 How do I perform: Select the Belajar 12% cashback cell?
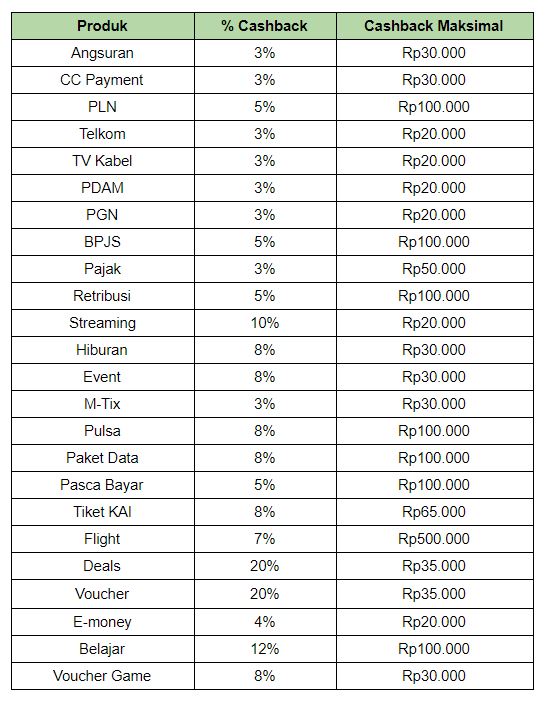[265, 649]
